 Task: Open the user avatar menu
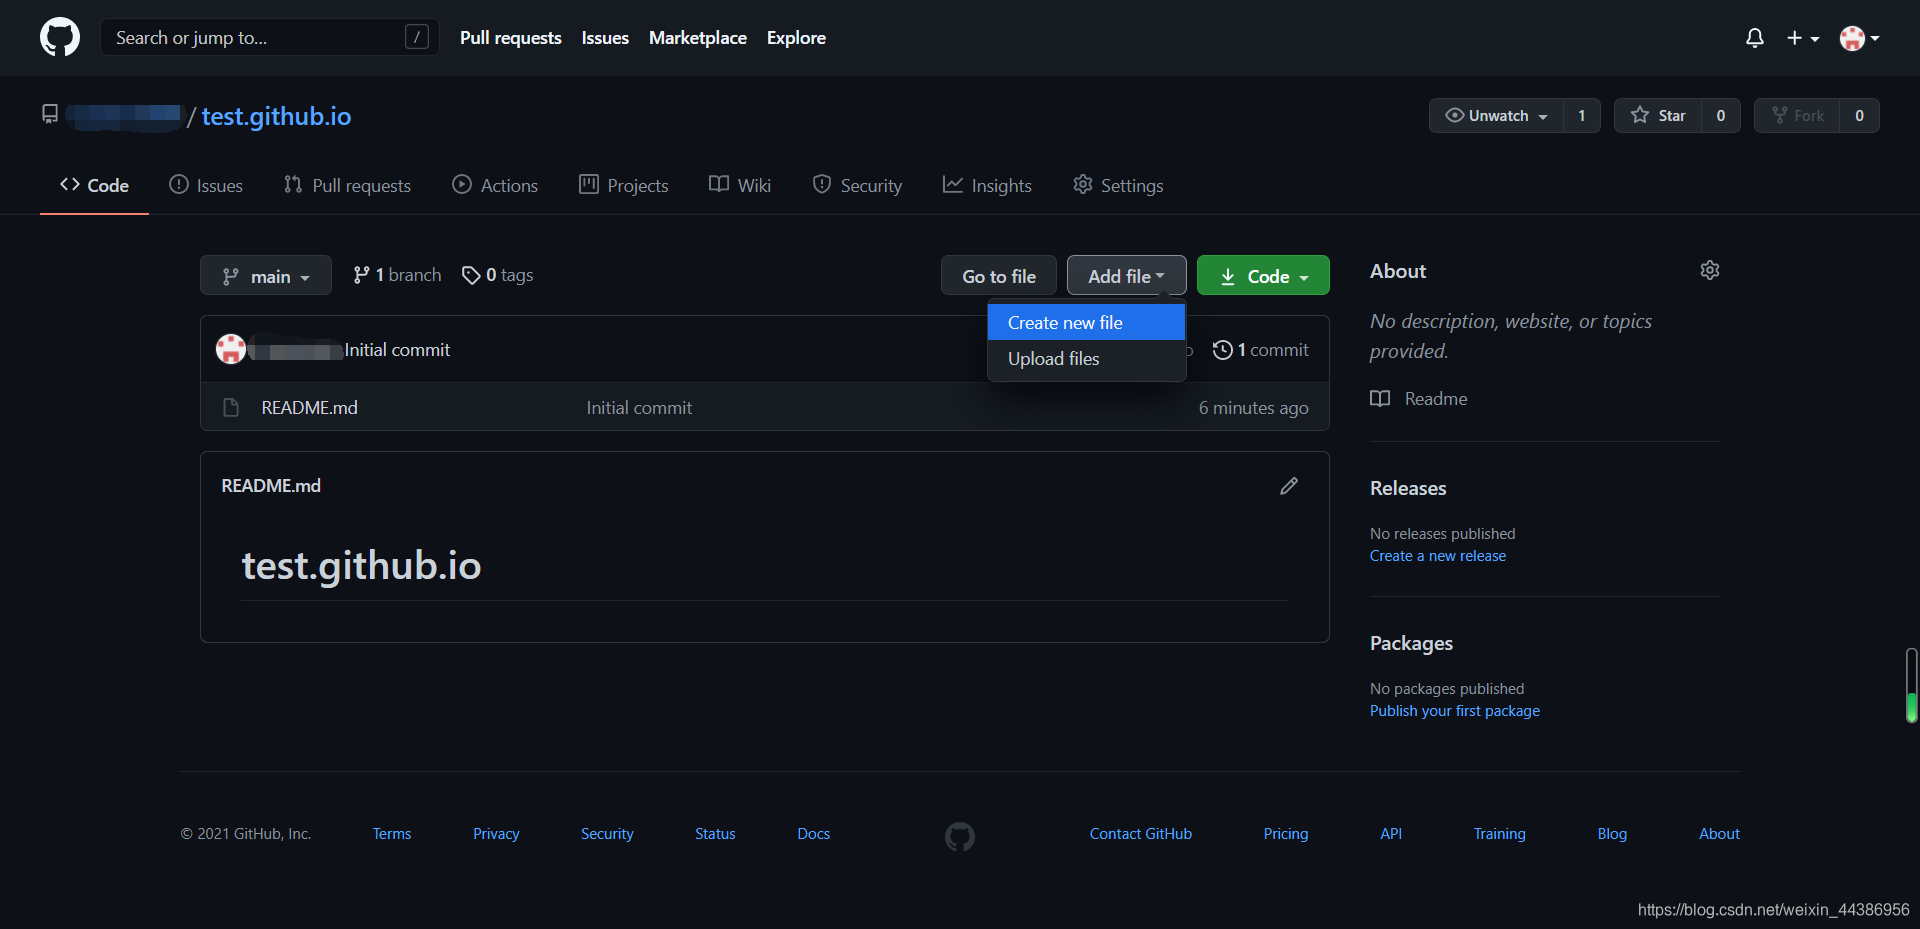1859,38
